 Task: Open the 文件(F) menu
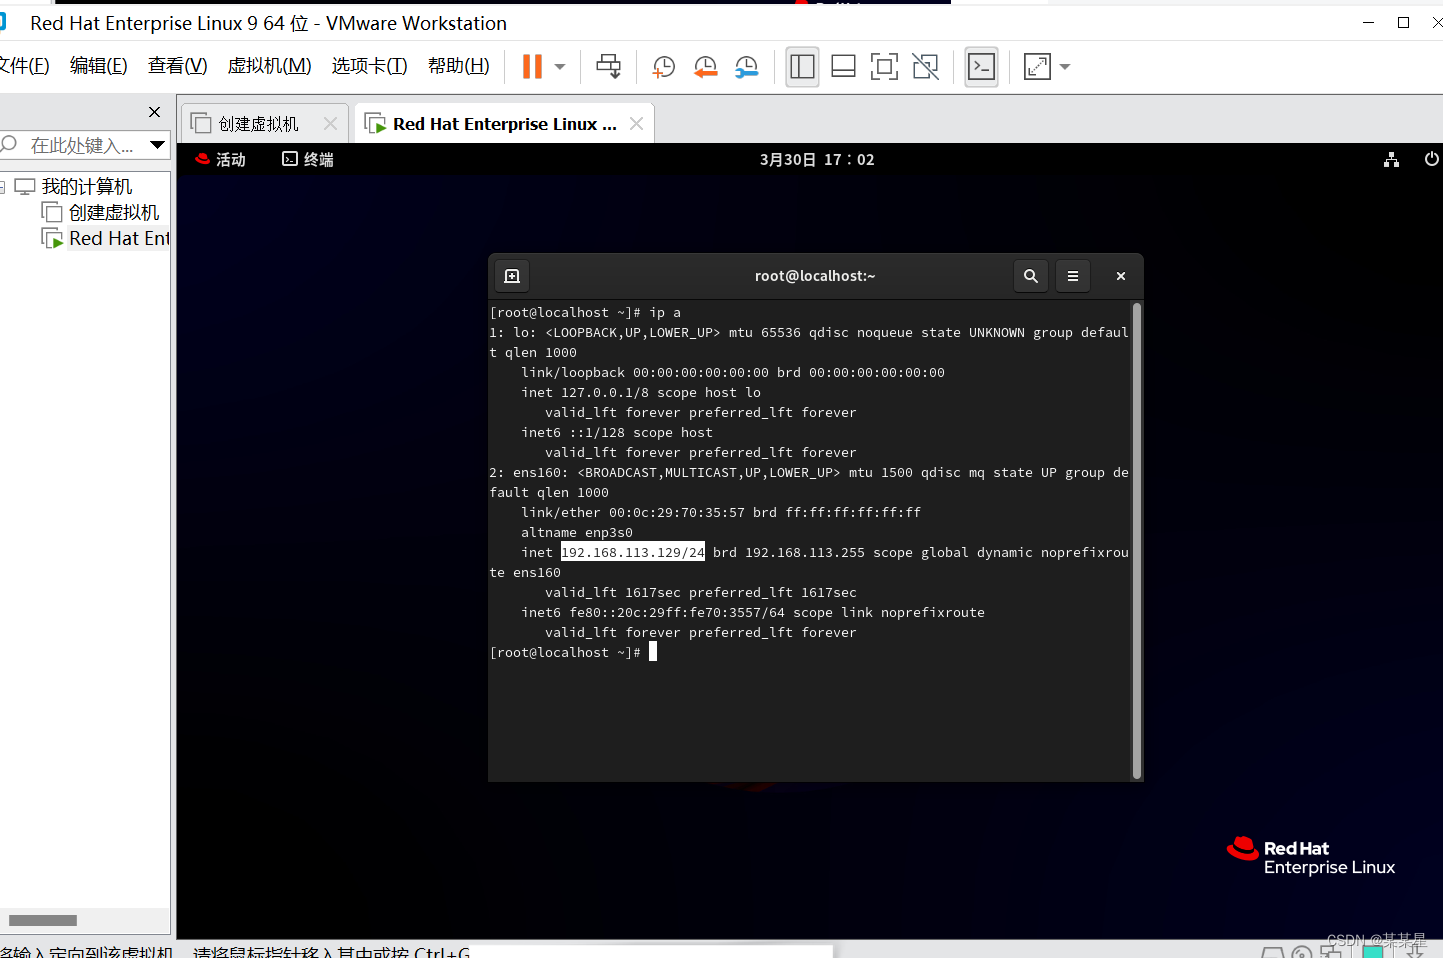pyautogui.click(x=24, y=66)
